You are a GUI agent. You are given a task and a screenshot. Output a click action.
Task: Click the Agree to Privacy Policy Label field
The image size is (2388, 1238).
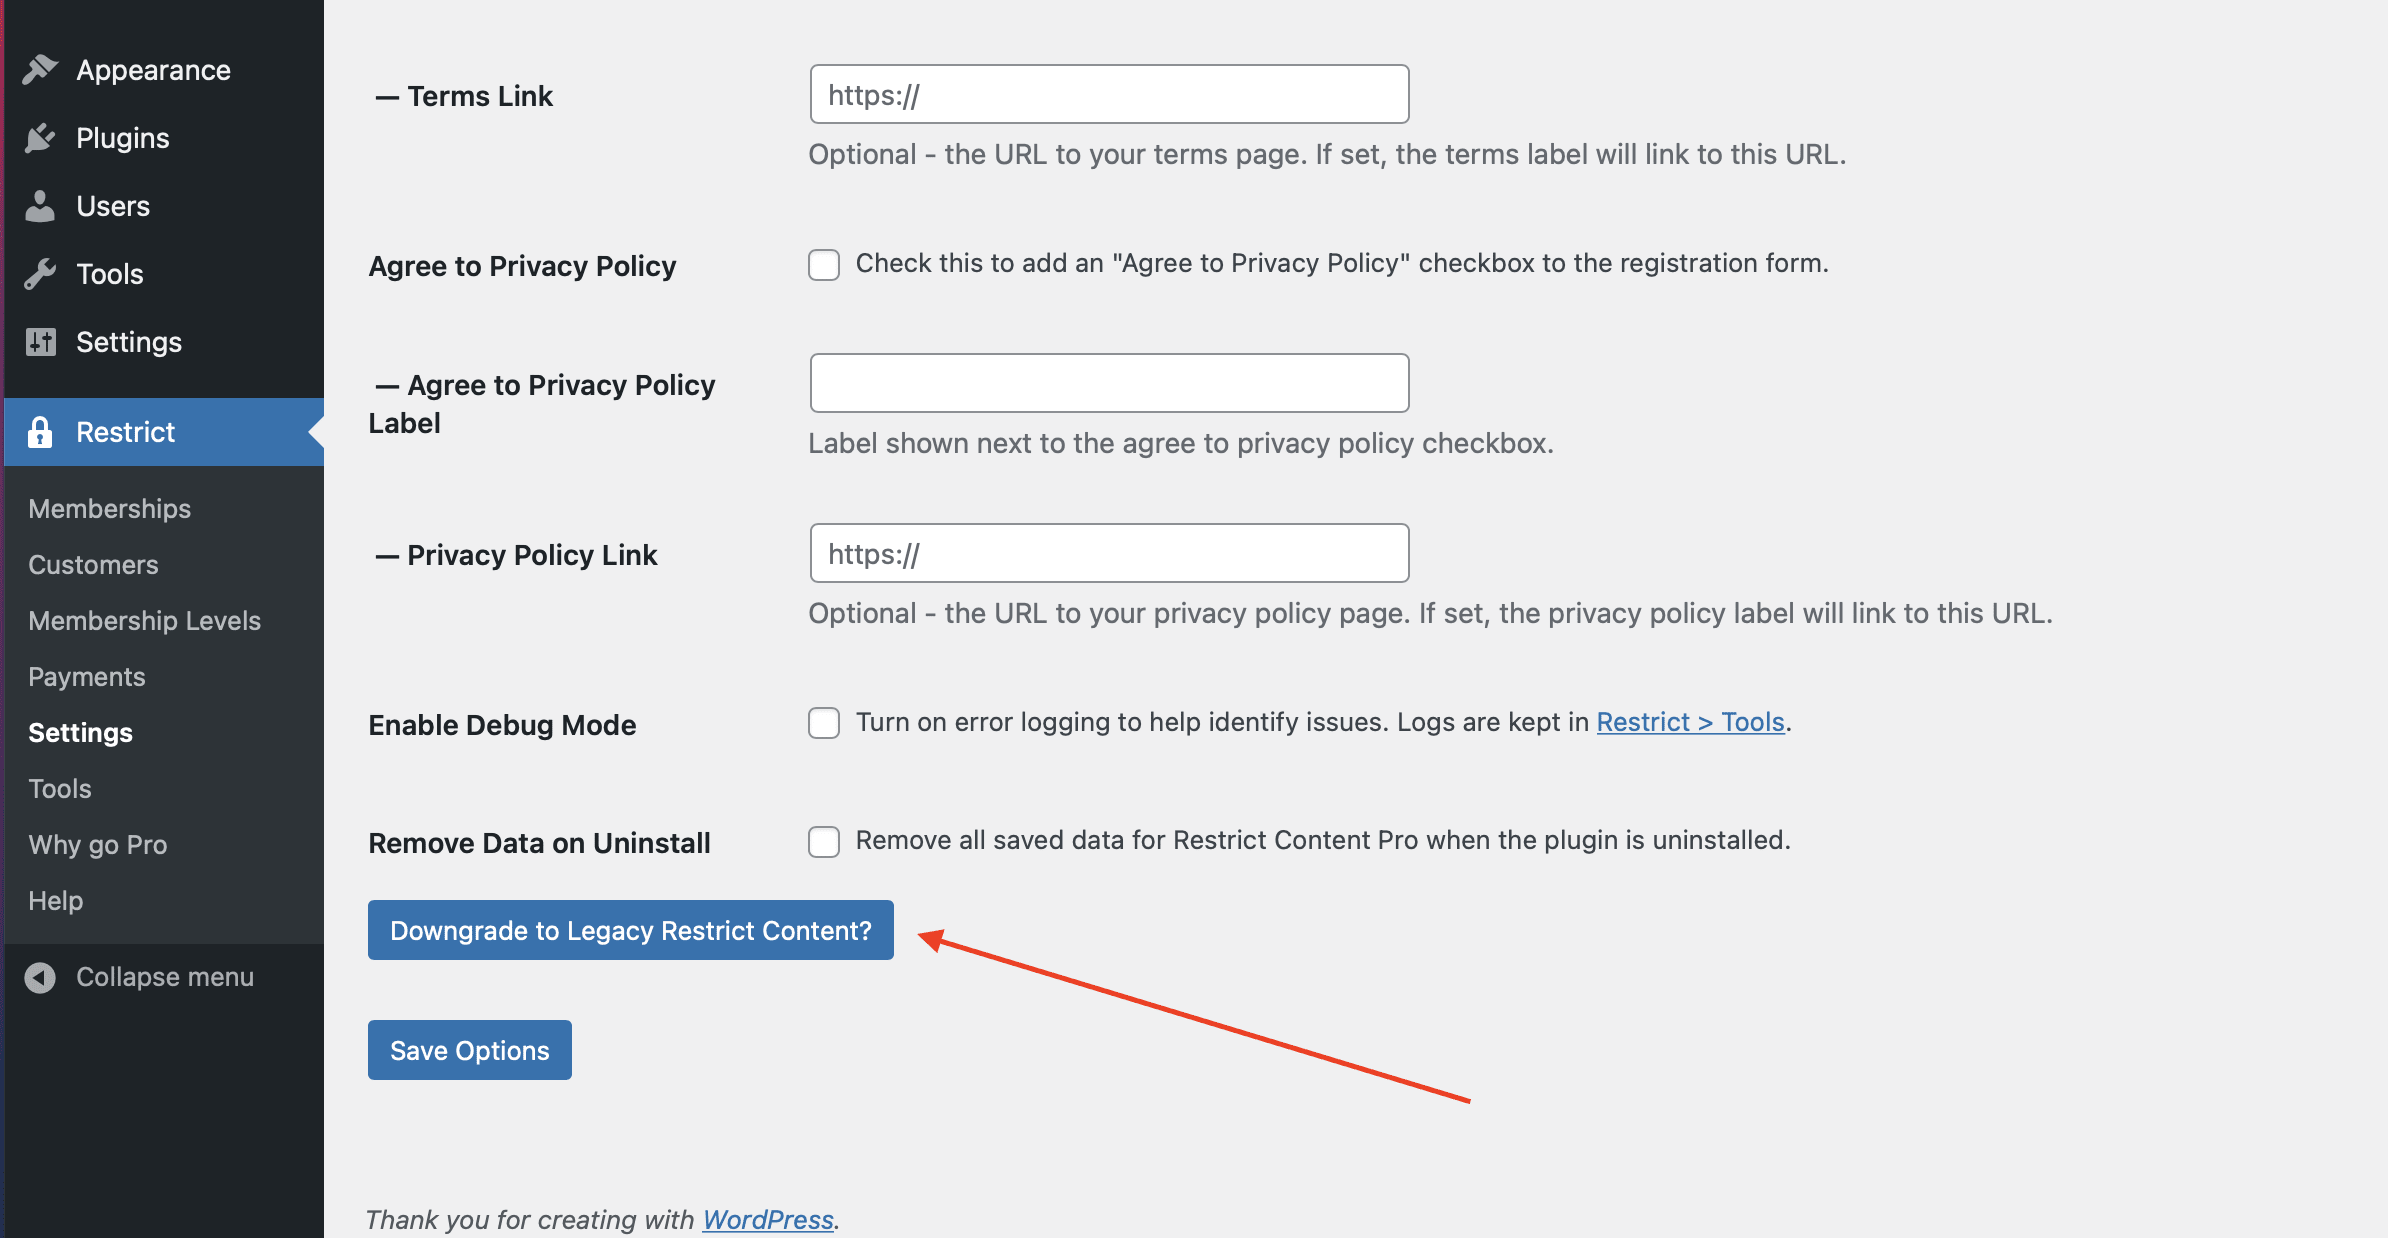(x=1109, y=383)
